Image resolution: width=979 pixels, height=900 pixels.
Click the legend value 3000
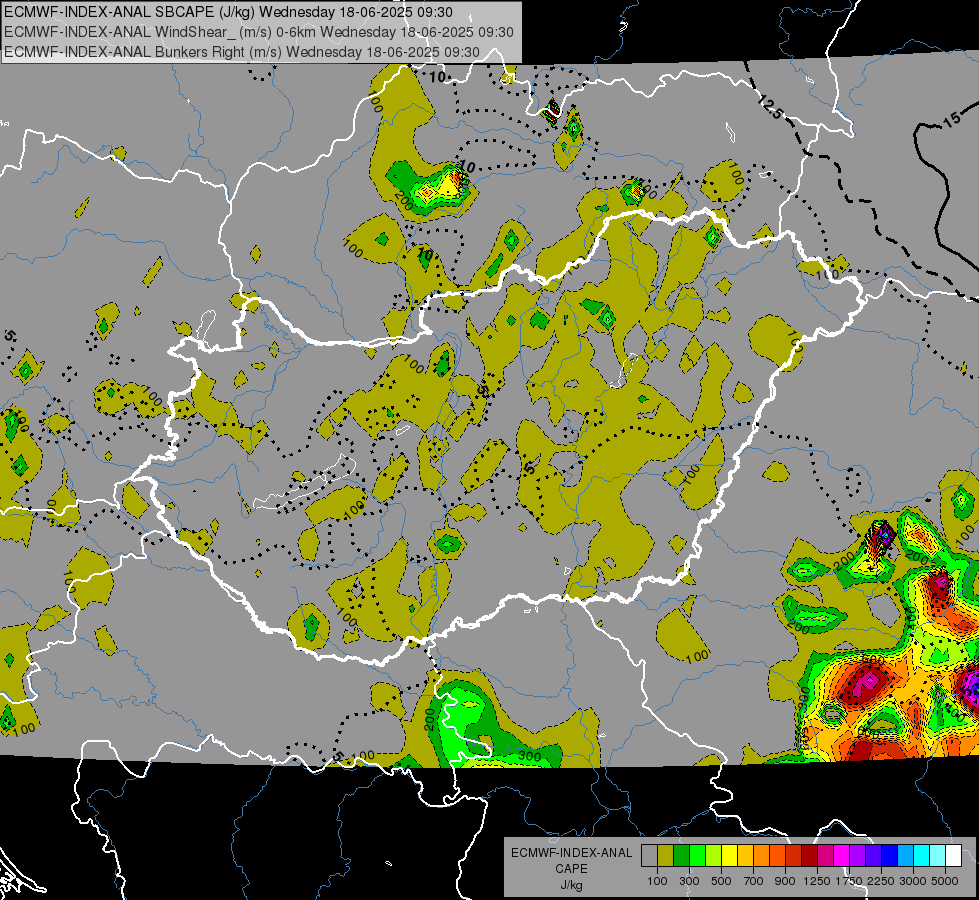pyautogui.click(x=913, y=881)
